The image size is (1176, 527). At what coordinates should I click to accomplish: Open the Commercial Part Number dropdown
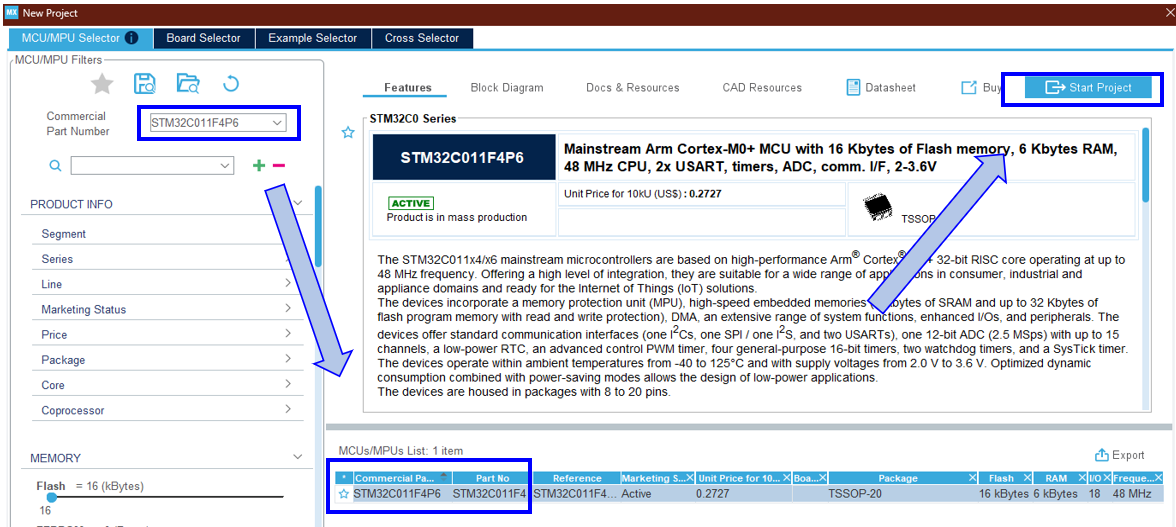[x=278, y=123]
